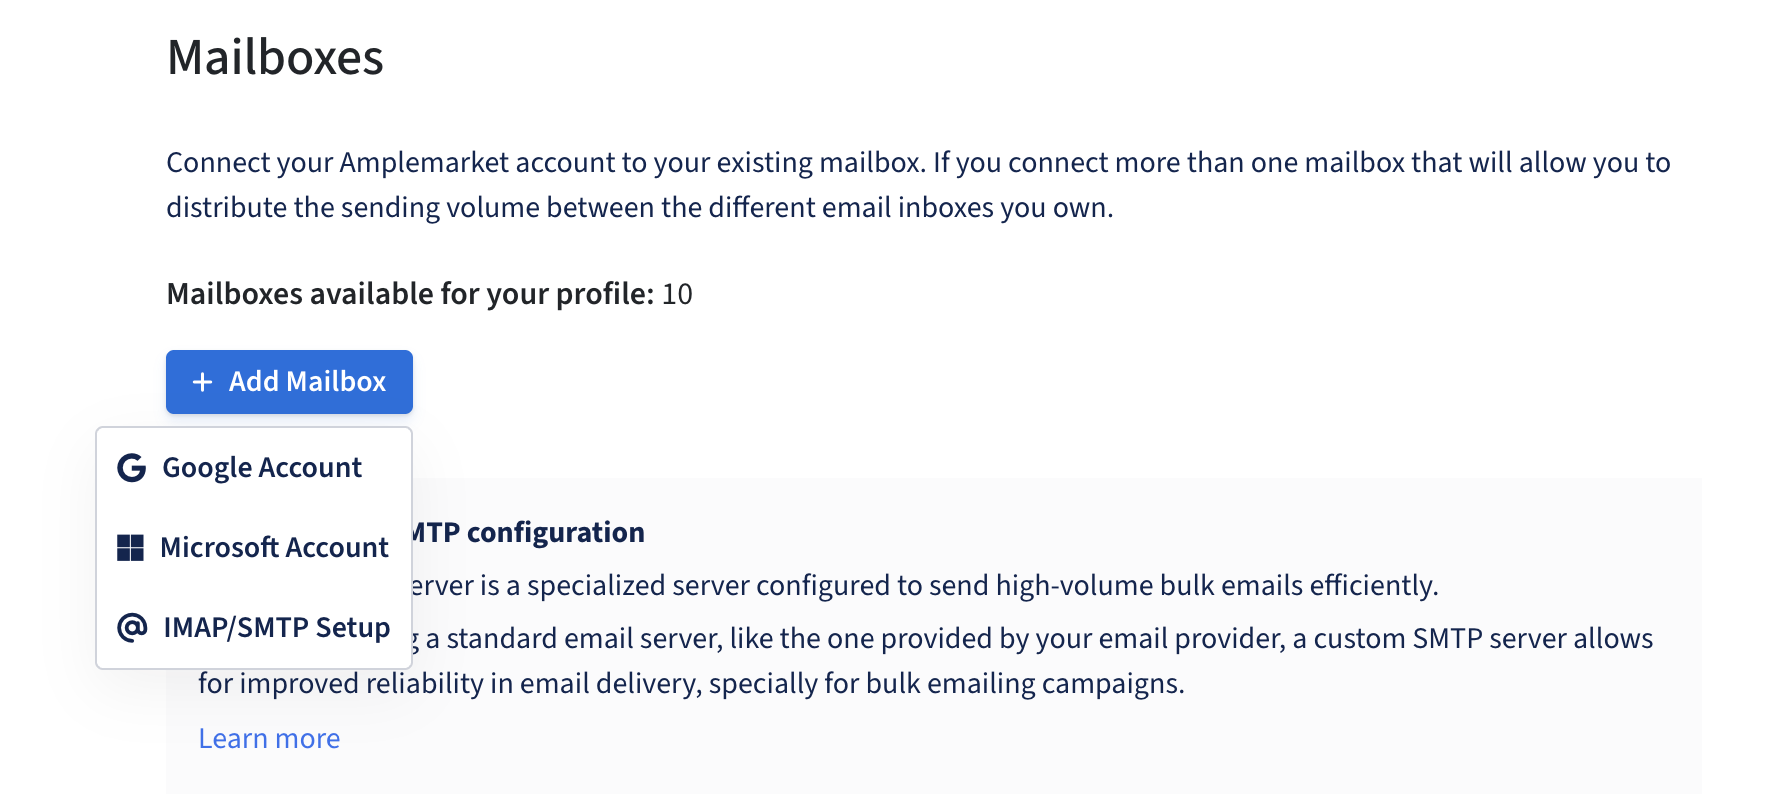Image resolution: width=1766 pixels, height=804 pixels.
Task: Click the "distribute the sending volume" text line
Action: point(640,208)
